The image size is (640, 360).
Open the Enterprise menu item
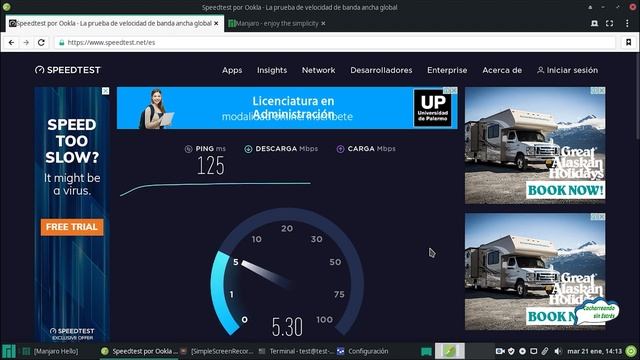pos(447,70)
